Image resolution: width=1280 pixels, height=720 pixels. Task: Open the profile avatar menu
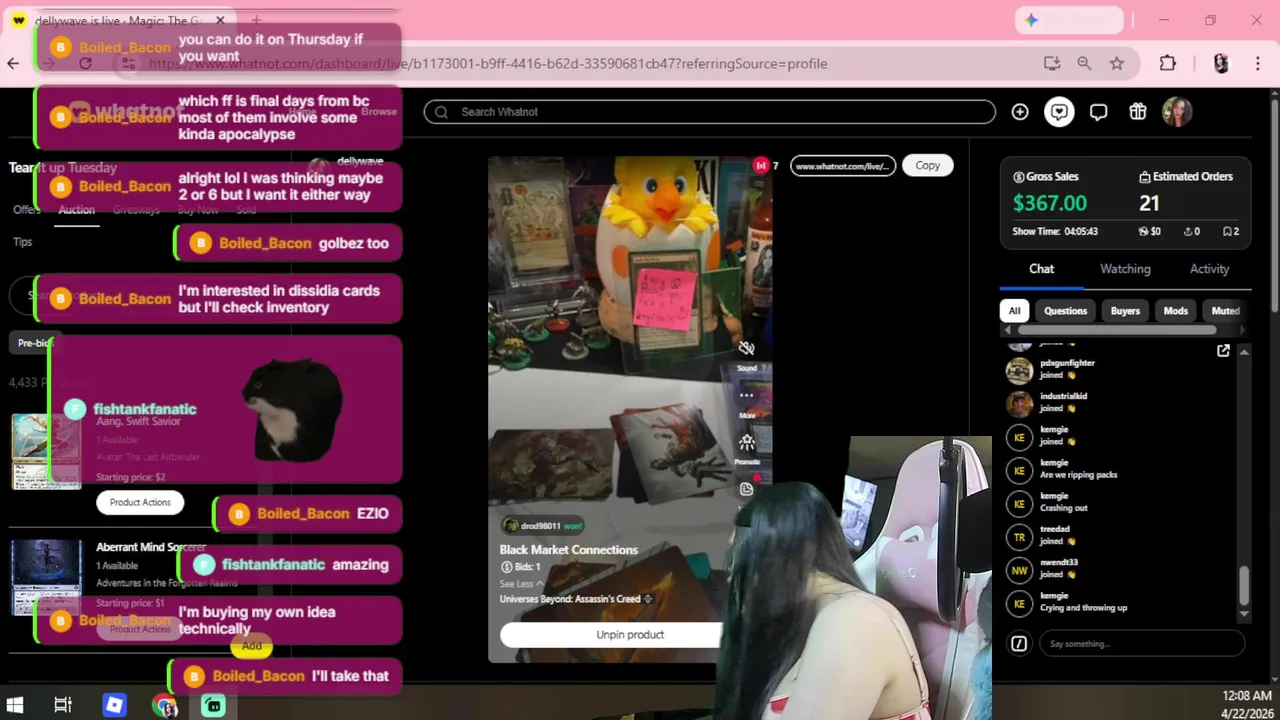coord(1177,112)
